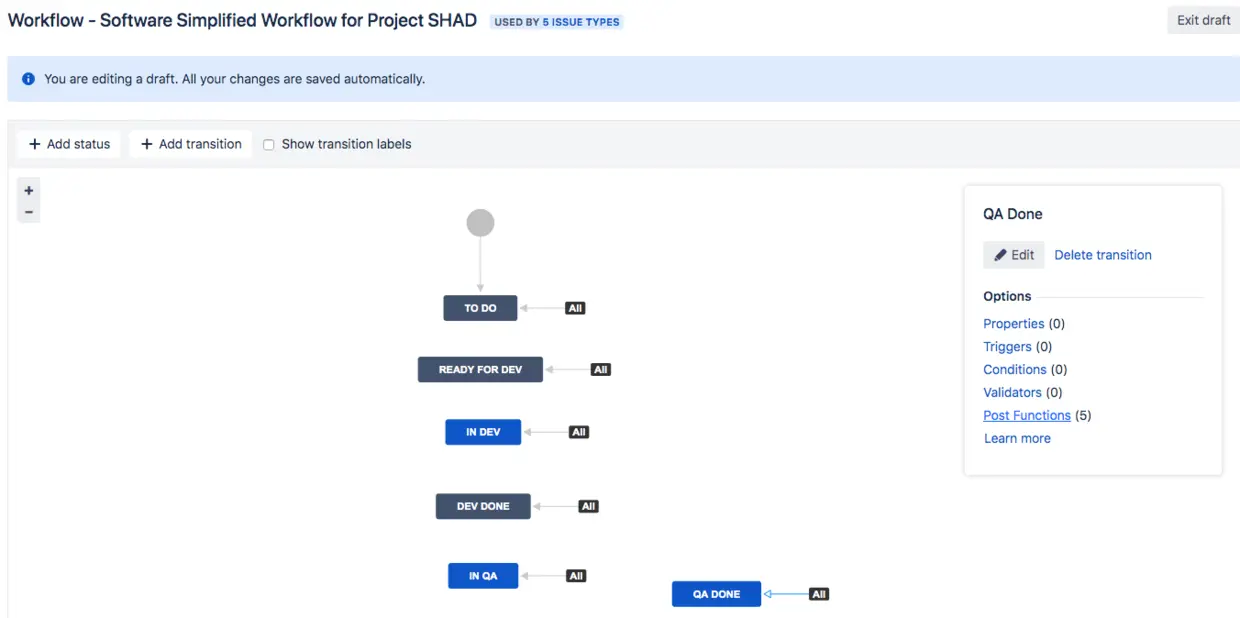1240x618 pixels.
Task: Open the Post Functions link in QA Done panel
Action: 1026,415
